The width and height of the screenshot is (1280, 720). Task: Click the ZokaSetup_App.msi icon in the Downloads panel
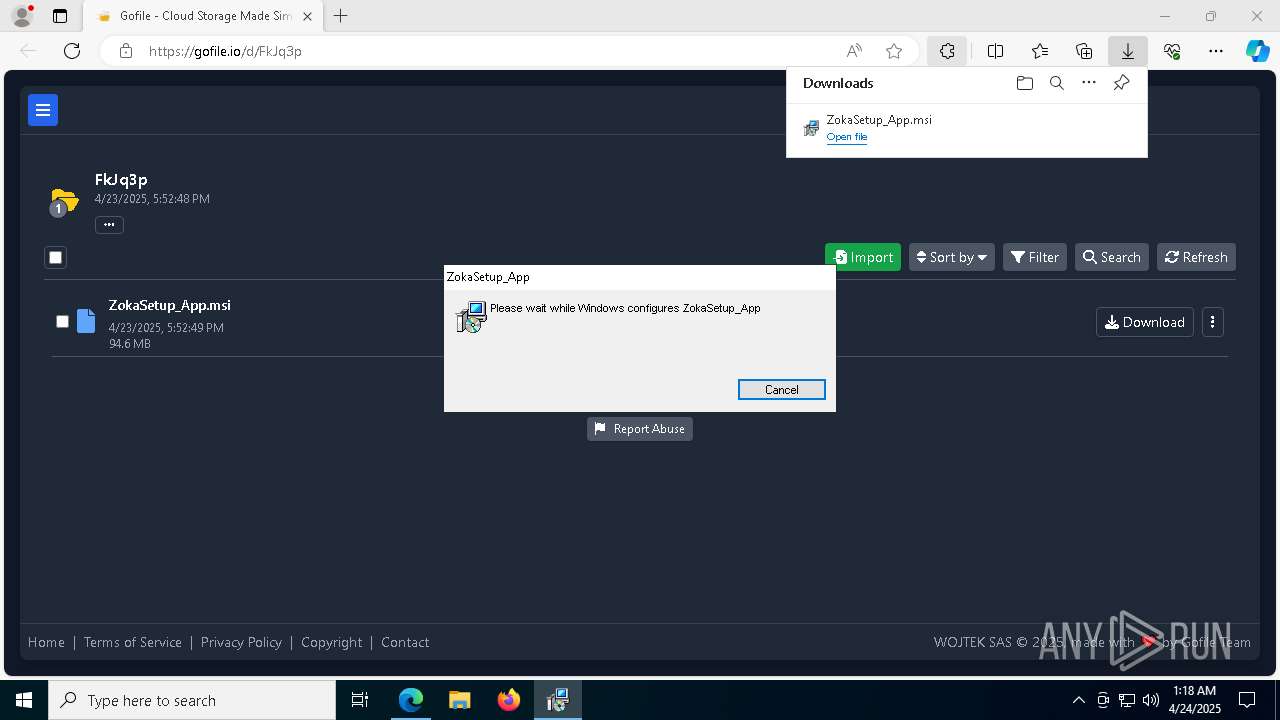pos(811,128)
